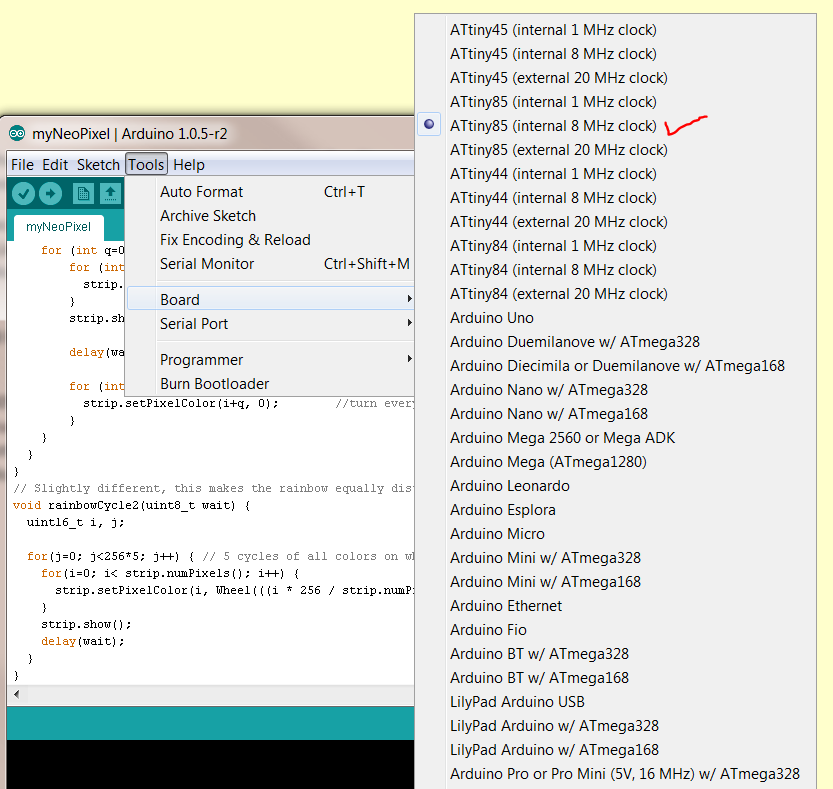
Task: Pick the Arduino Fio board
Action: (x=488, y=630)
